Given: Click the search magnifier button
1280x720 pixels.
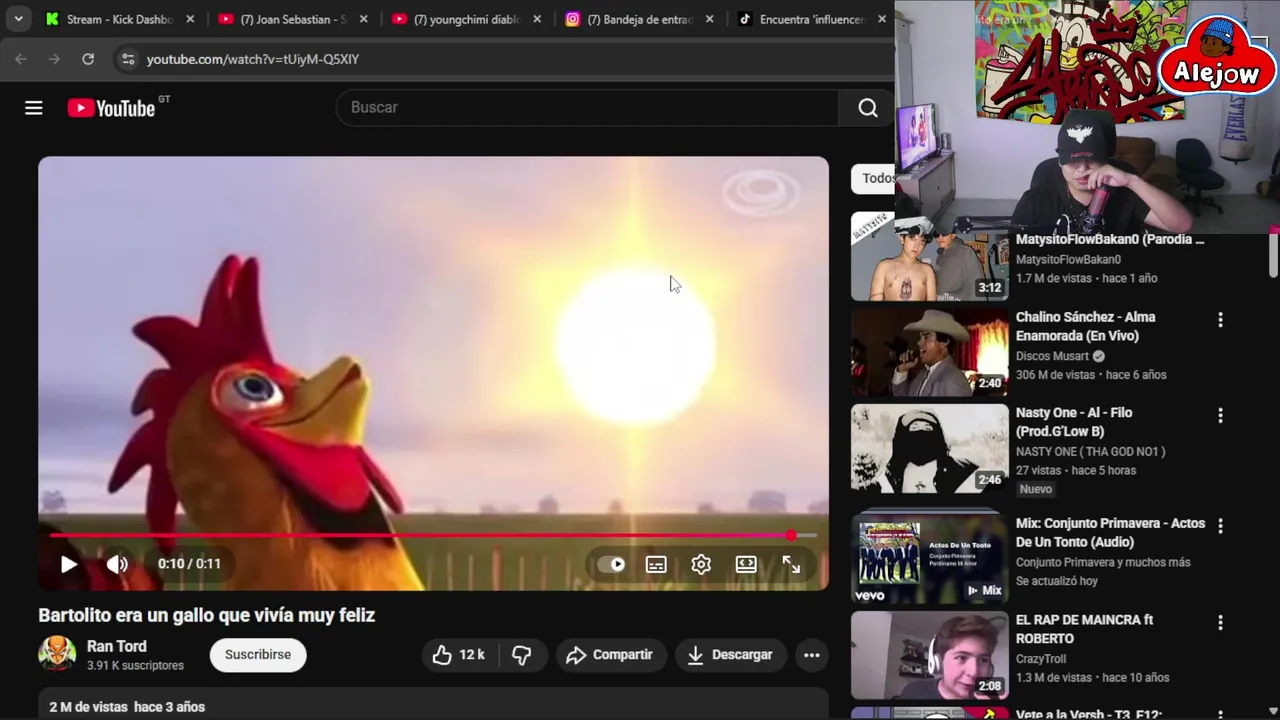Looking at the screenshot, I should 868,107.
